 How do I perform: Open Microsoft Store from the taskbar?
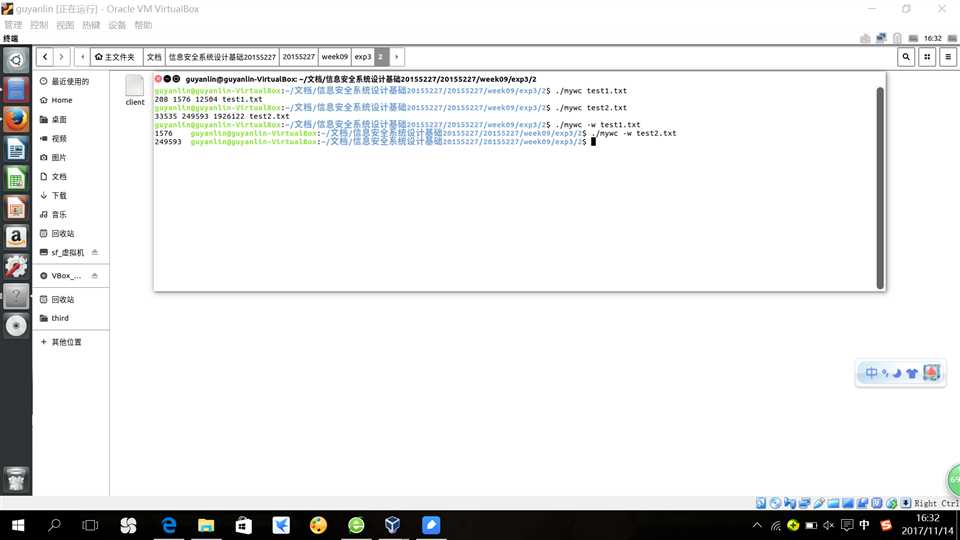pyautogui.click(x=244, y=525)
